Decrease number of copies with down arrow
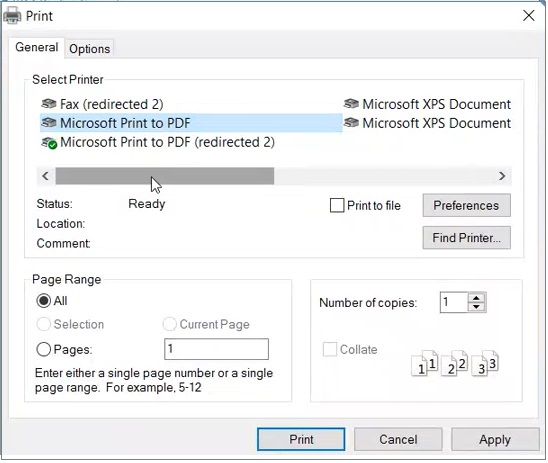The width and height of the screenshot is (548, 463). [476, 307]
